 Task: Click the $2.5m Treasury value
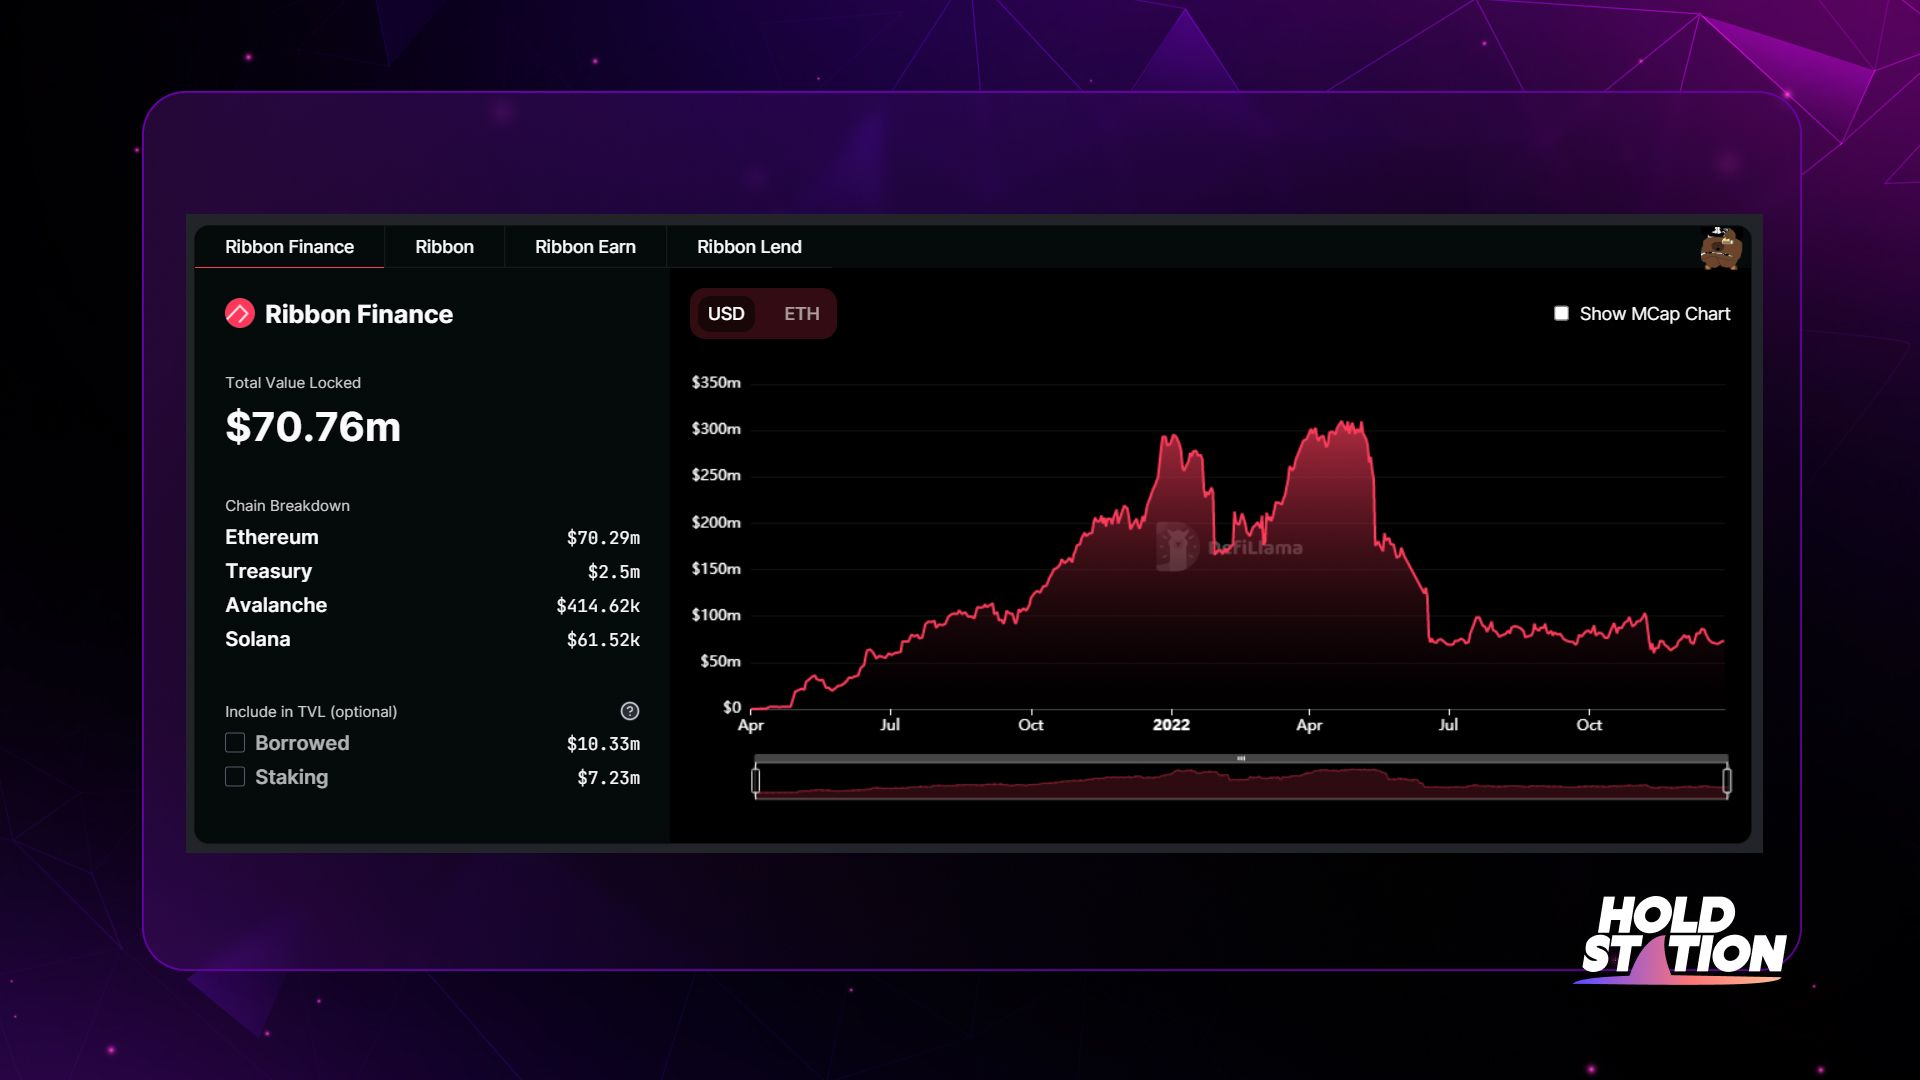[614, 572]
